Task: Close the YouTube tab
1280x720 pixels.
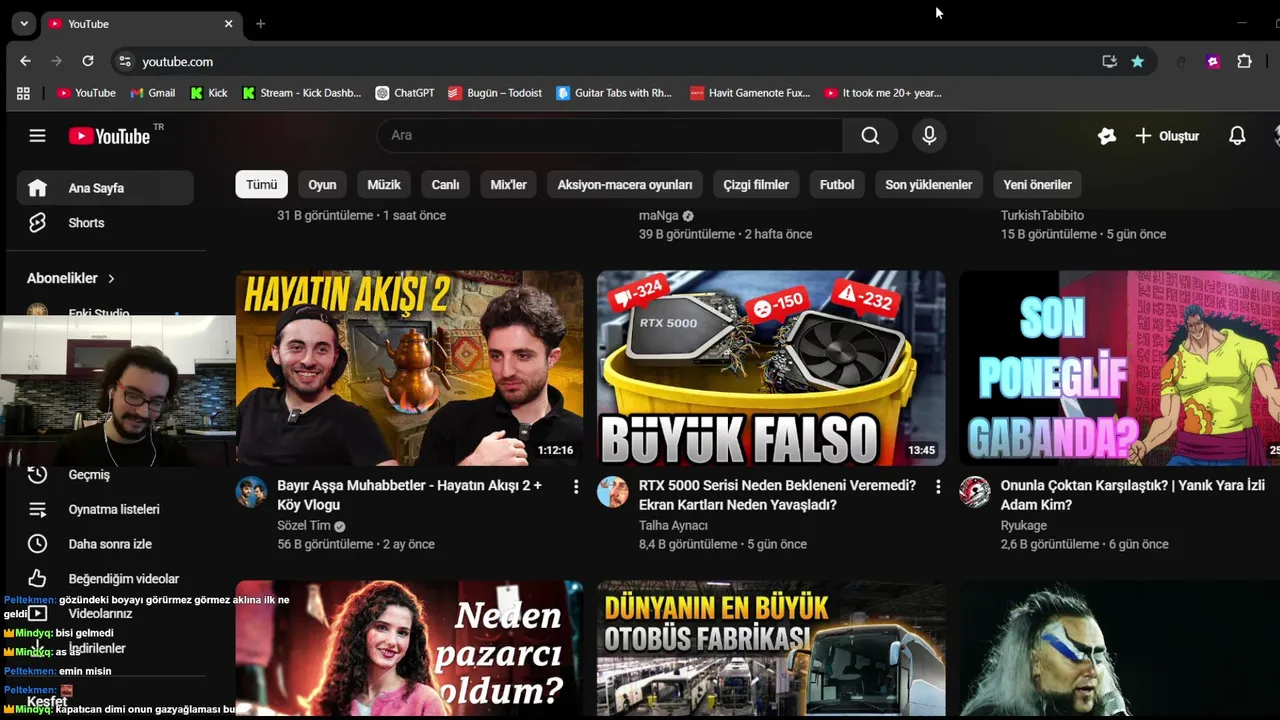Action: (x=228, y=23)
